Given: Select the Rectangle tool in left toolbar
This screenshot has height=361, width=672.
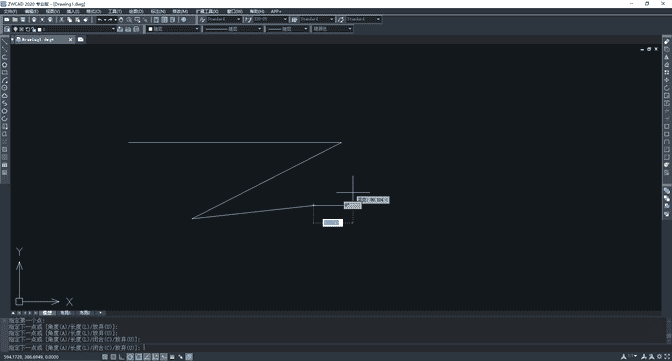Looking at the screenshot, I should point(5,73).
